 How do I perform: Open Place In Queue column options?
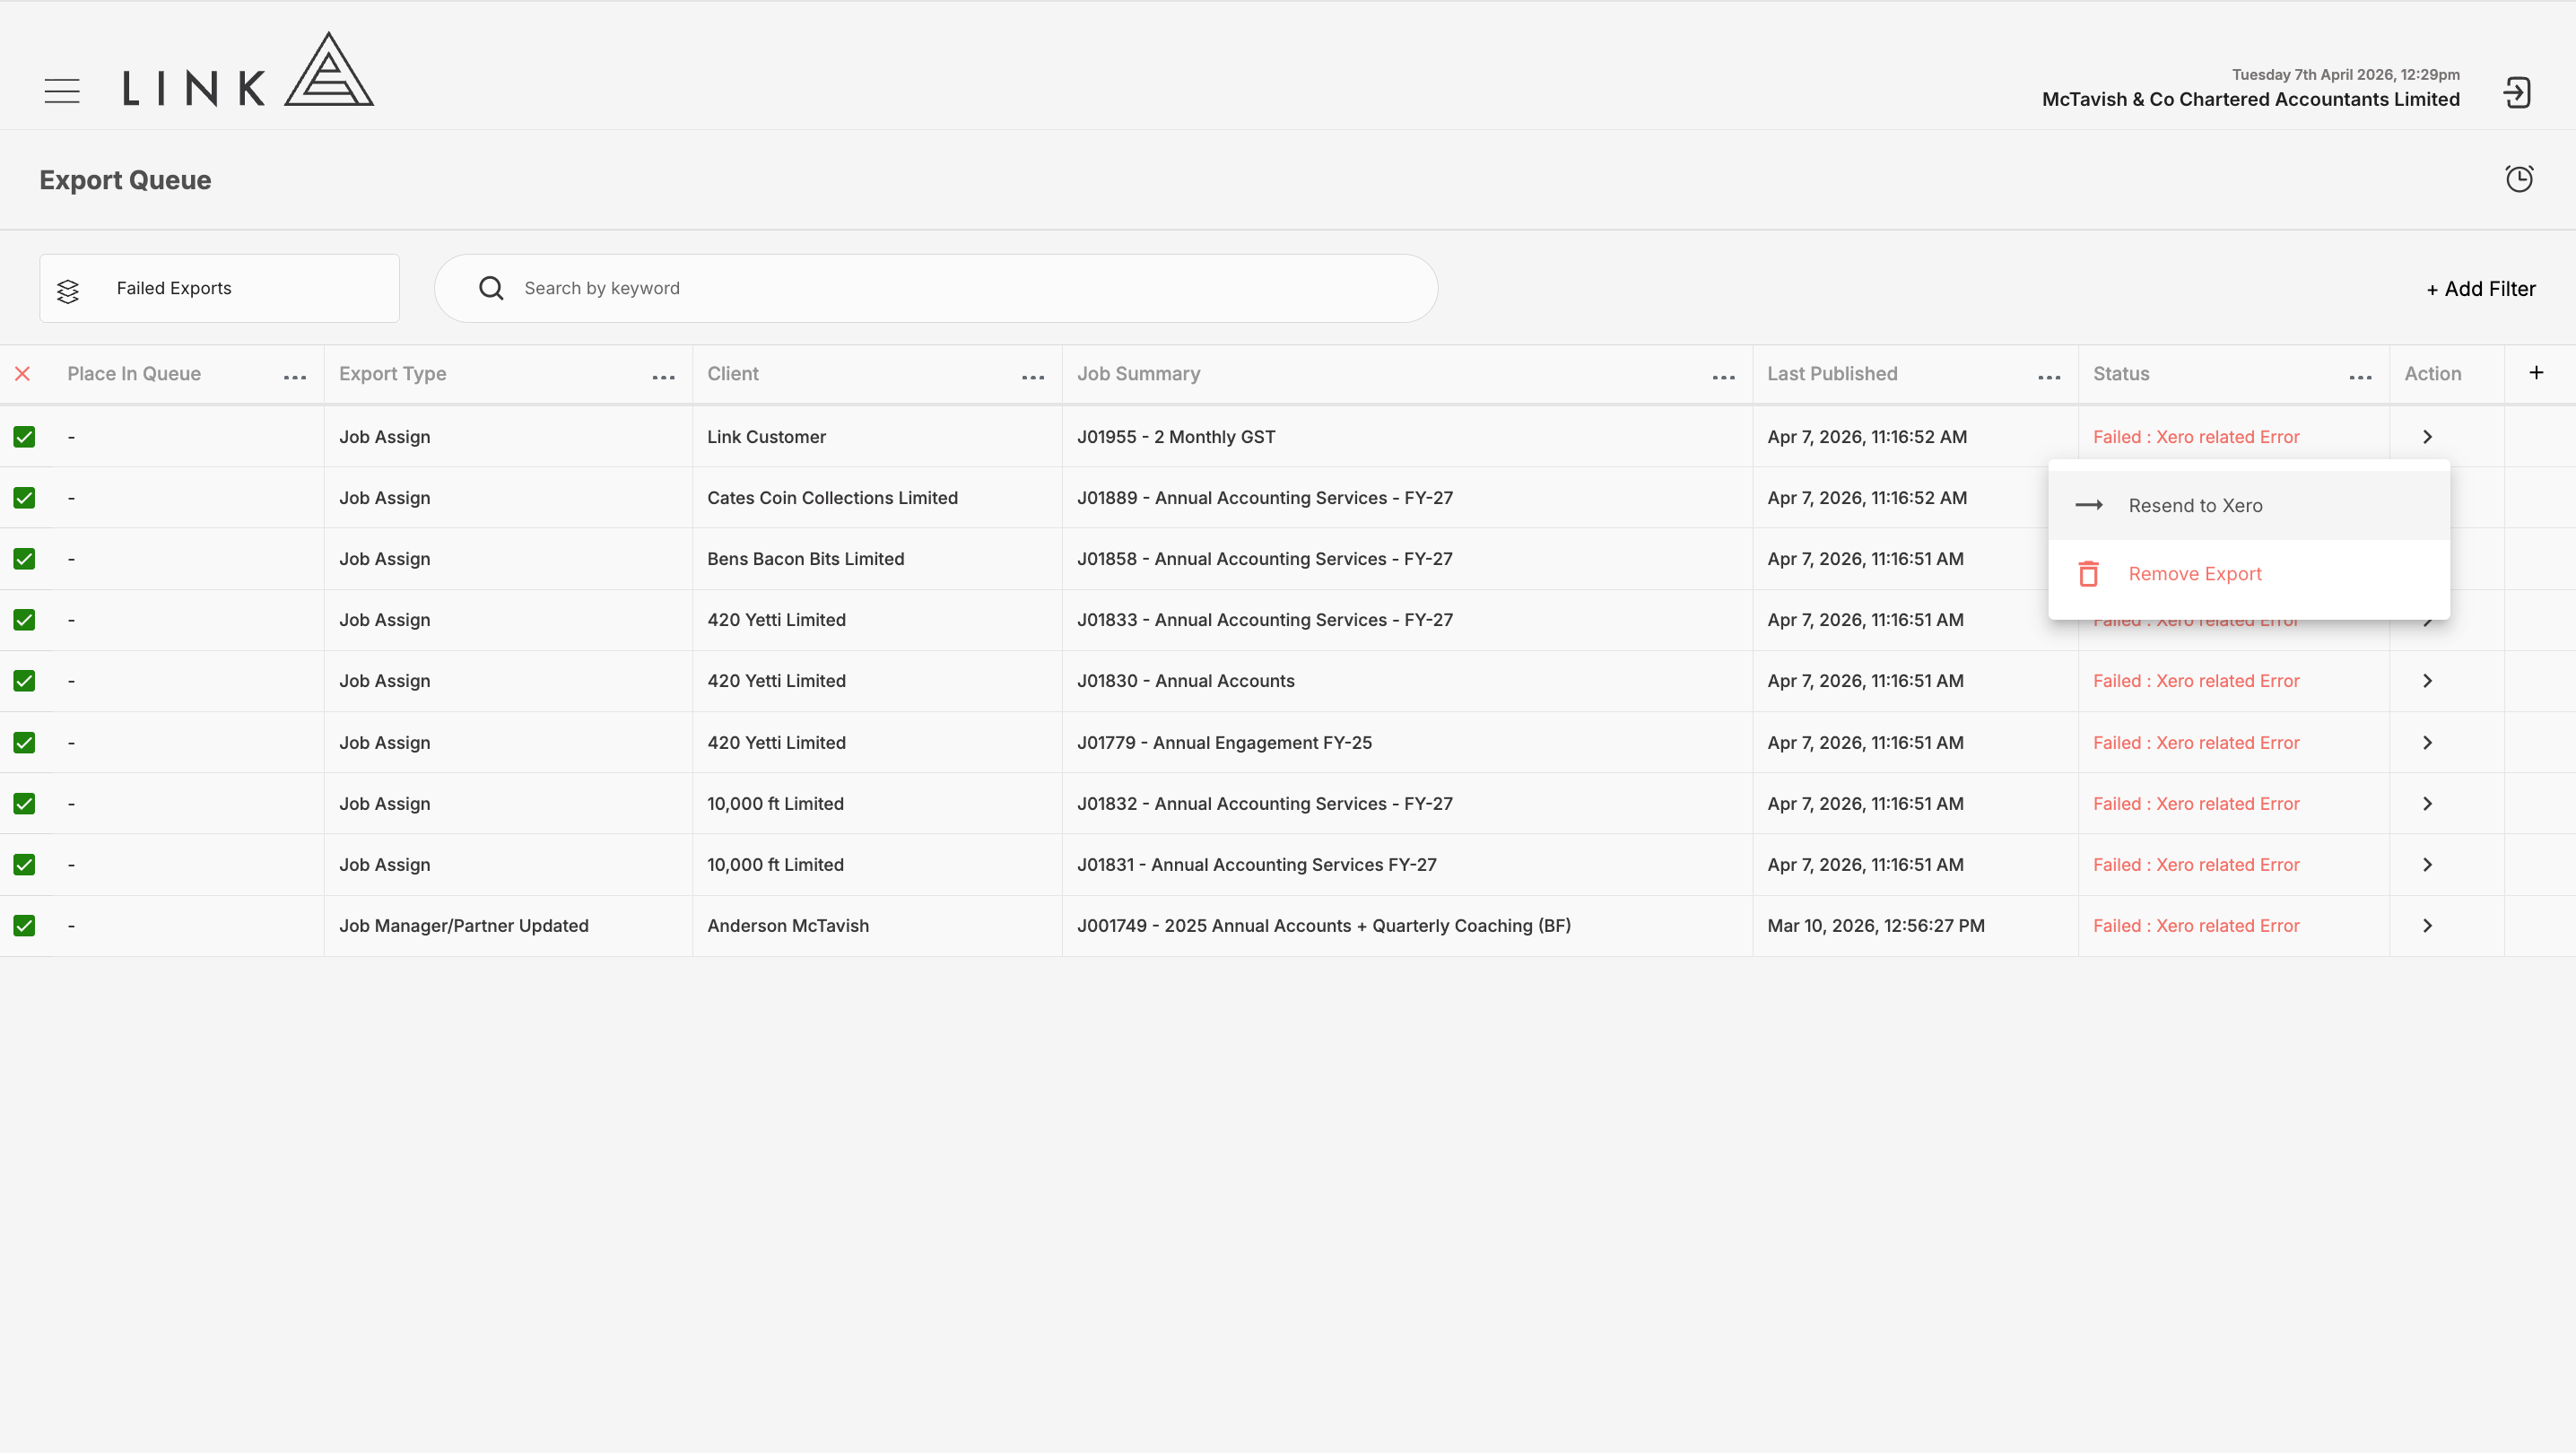pyautogui.click(x=295, y=377)
